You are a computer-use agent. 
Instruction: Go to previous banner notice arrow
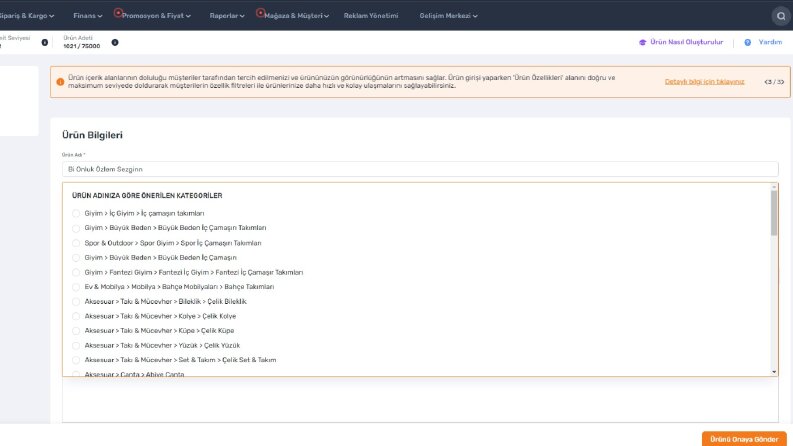767,82
